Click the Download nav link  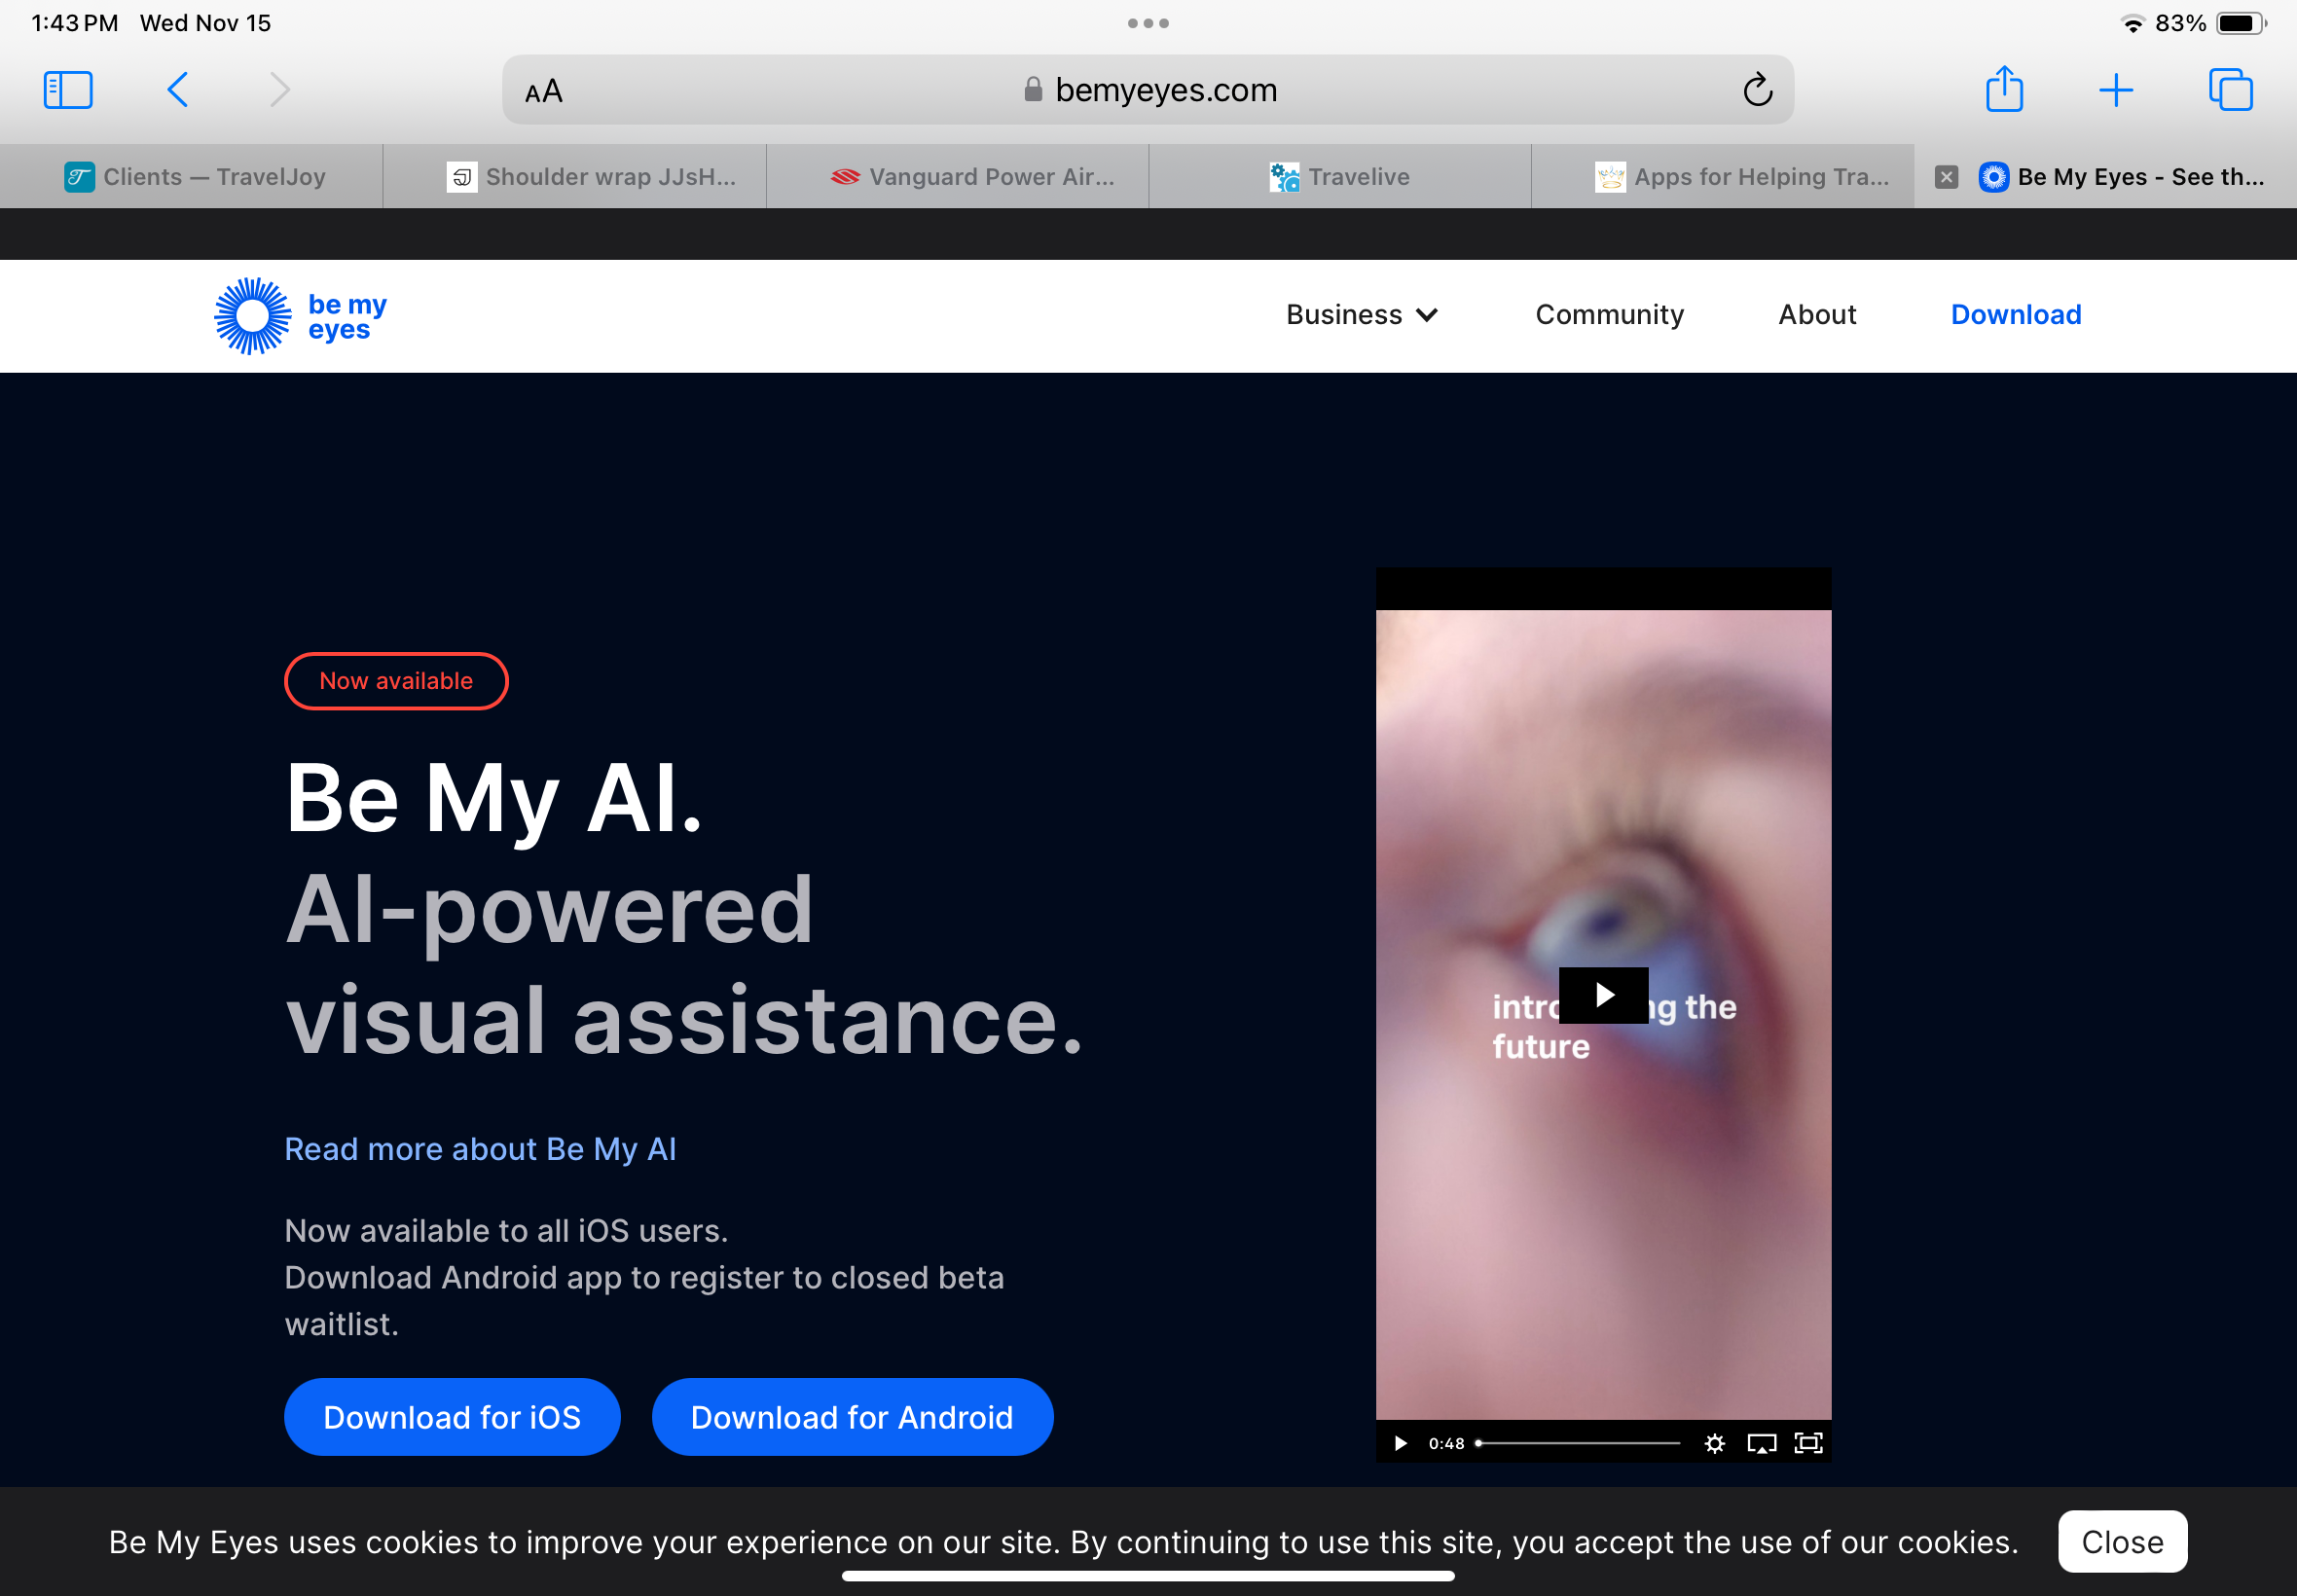(2015, 315)
